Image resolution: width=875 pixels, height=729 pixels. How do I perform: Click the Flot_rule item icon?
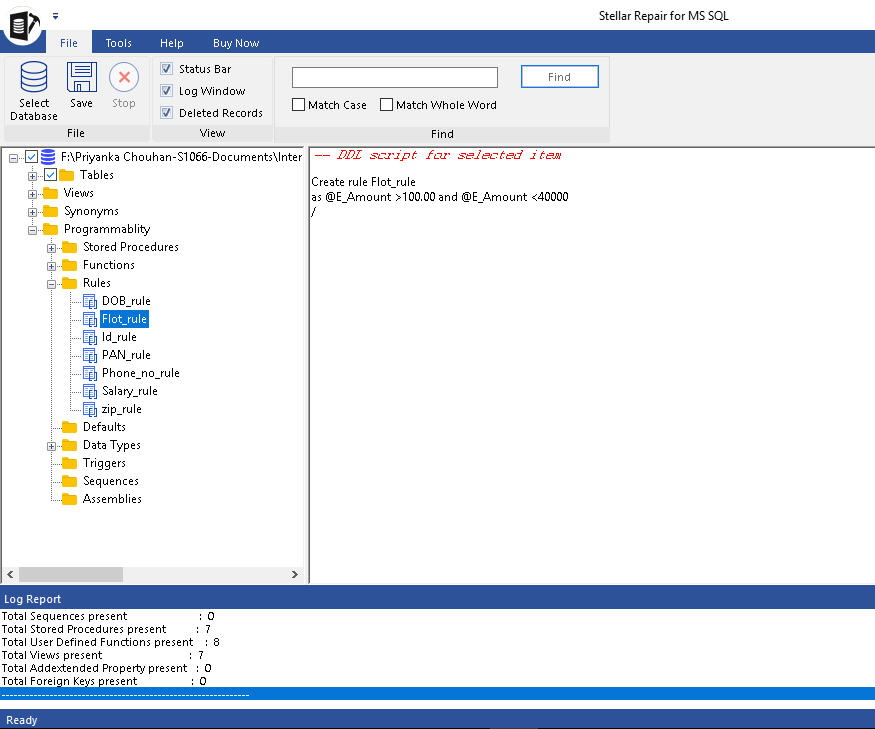click(90, 319)
